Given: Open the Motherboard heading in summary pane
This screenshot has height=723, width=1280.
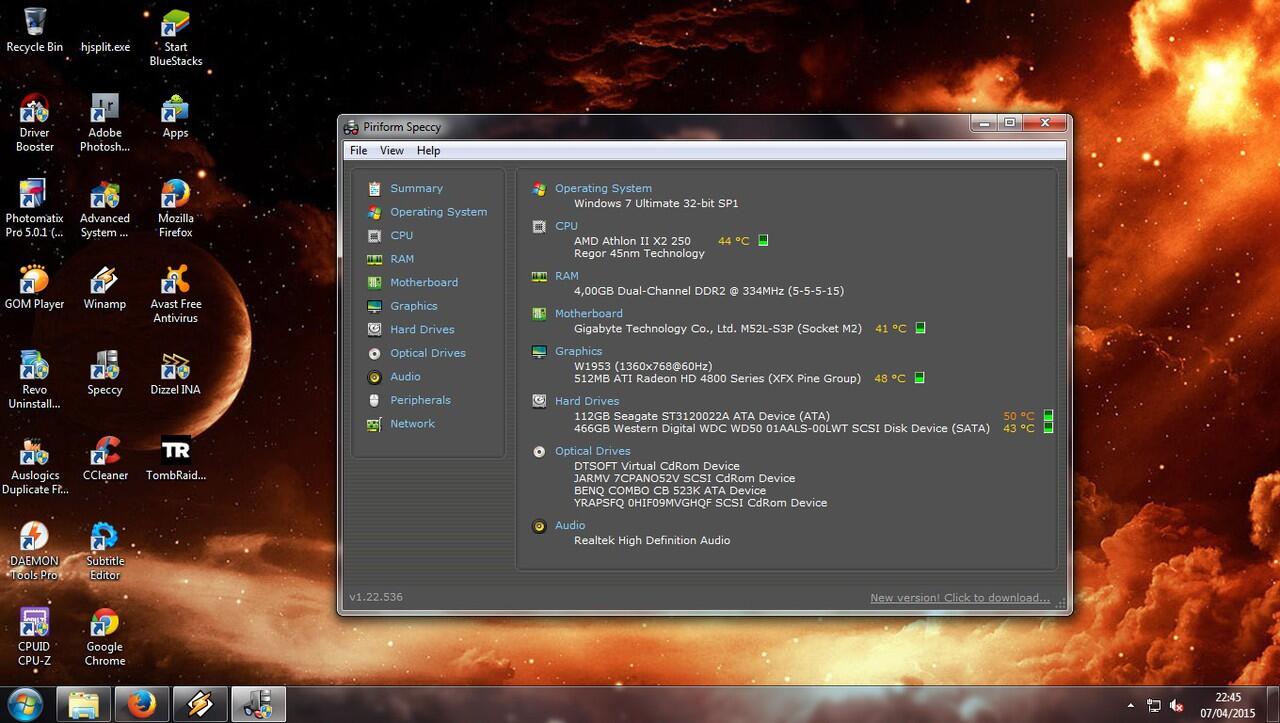Looking at the screenshot, I should (x=588, y=313).
